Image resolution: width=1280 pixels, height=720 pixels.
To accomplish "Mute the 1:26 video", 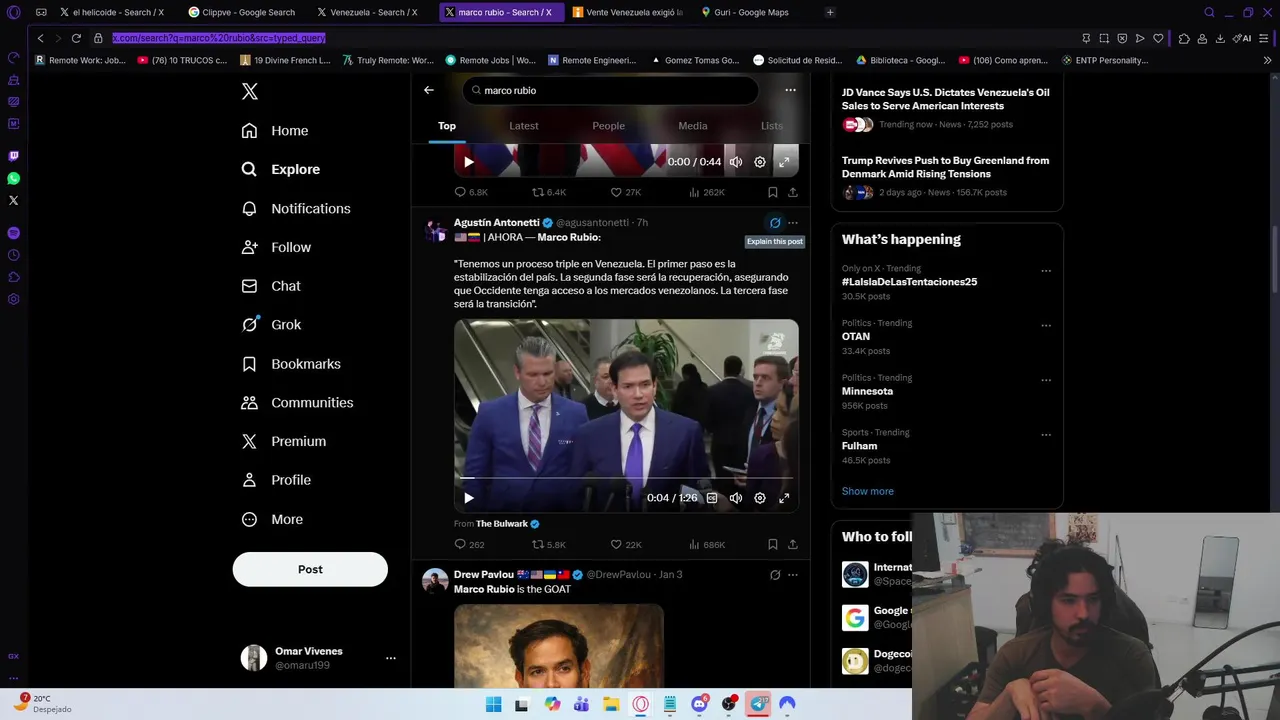I will click(x=736, y=498).
